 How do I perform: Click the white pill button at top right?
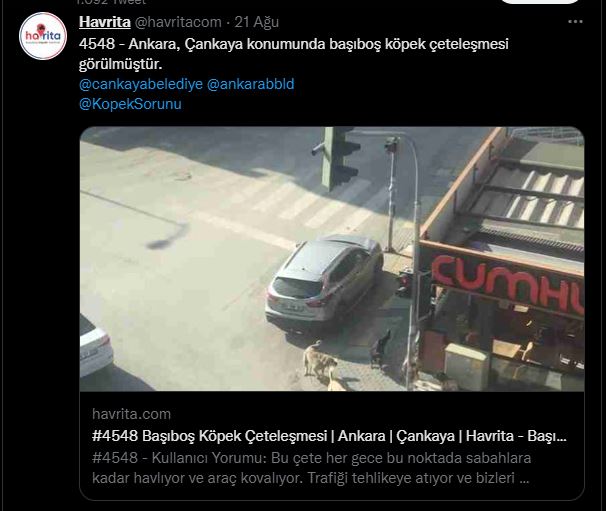point(540,2)
